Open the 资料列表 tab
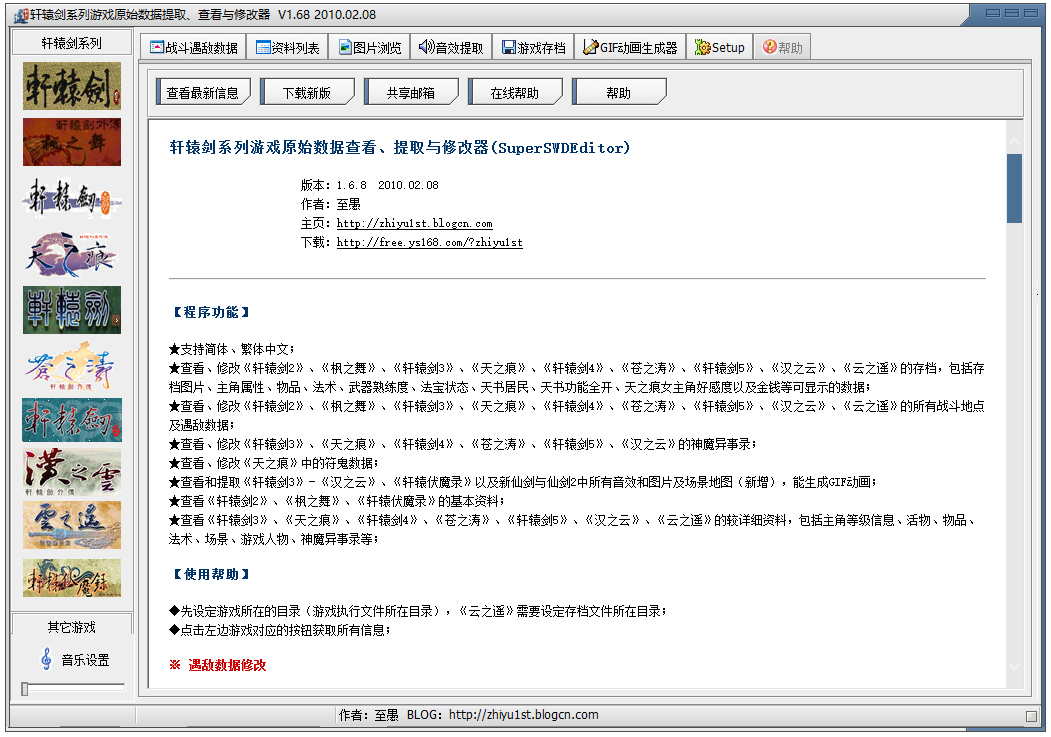The width and height of the screenshot is (1051, 737). coord(288,48)
